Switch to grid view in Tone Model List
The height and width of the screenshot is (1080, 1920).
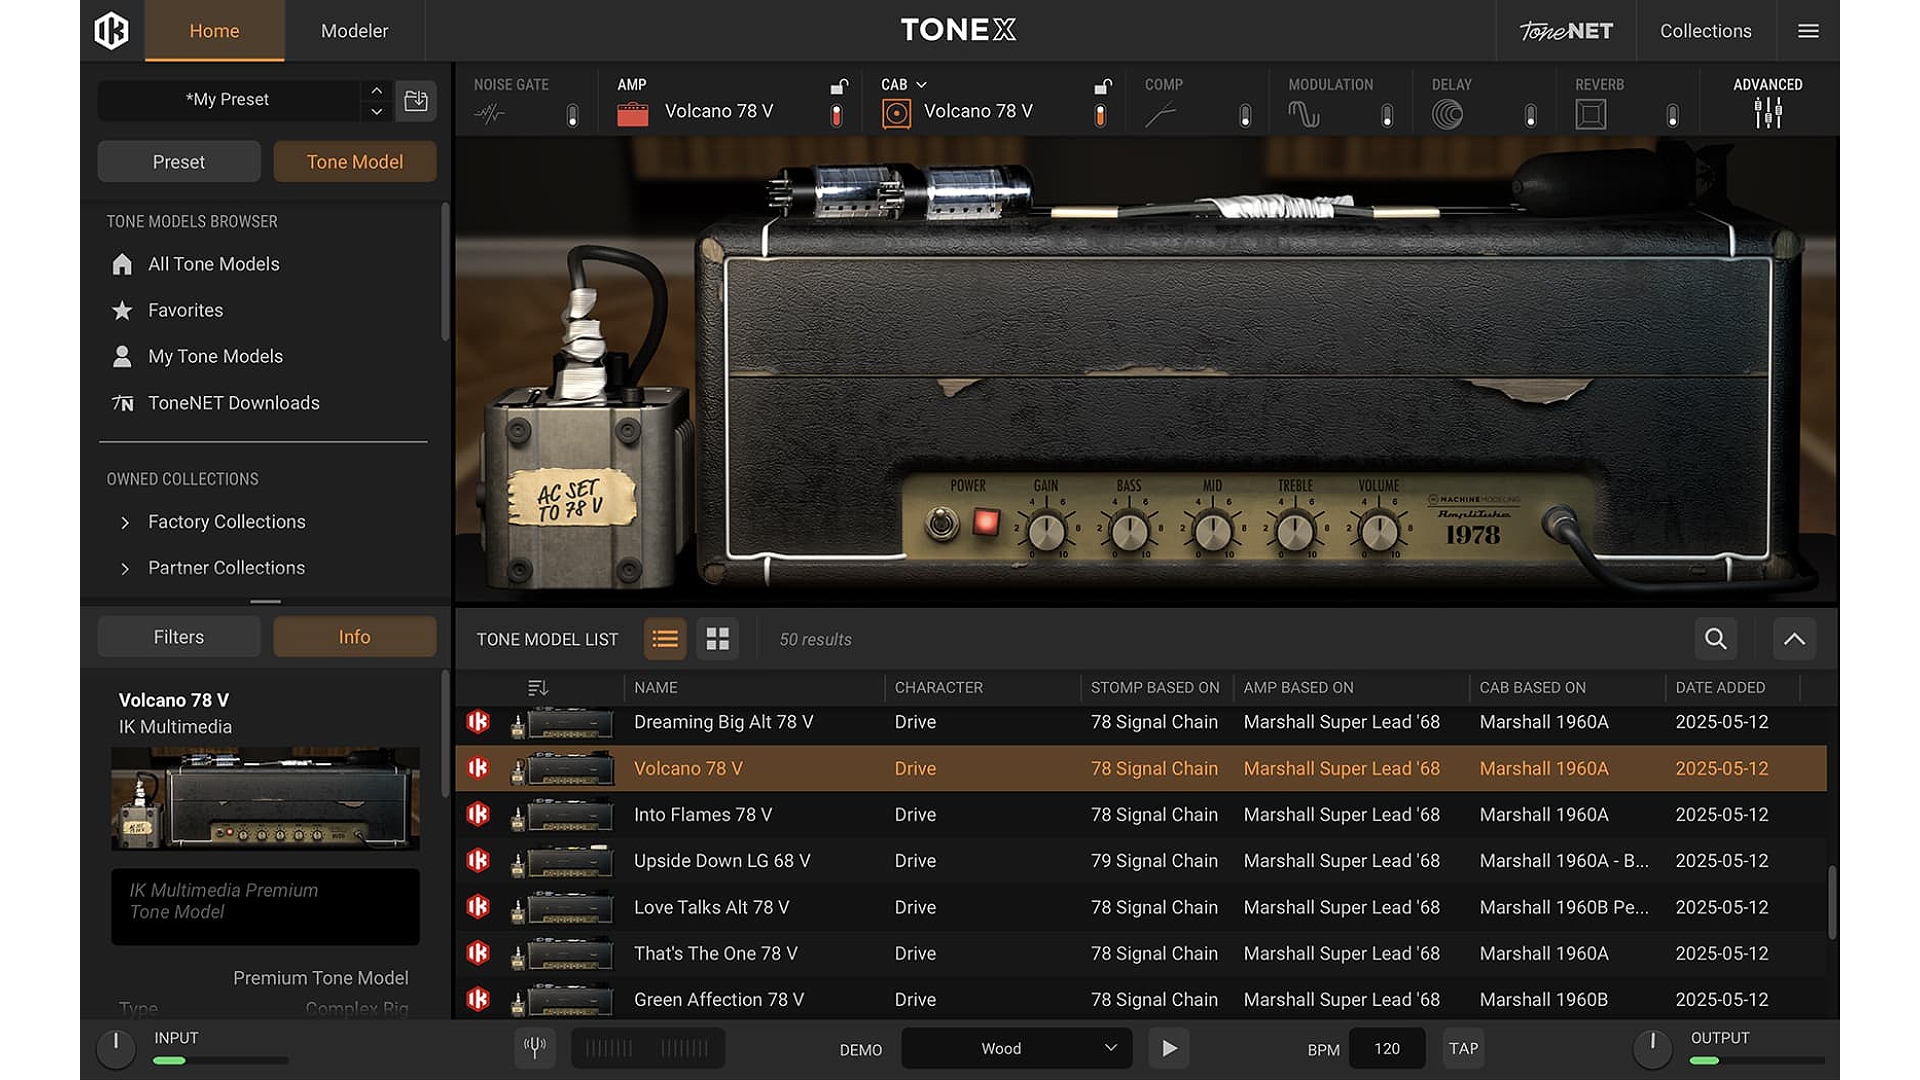click(x=717, y=639)
